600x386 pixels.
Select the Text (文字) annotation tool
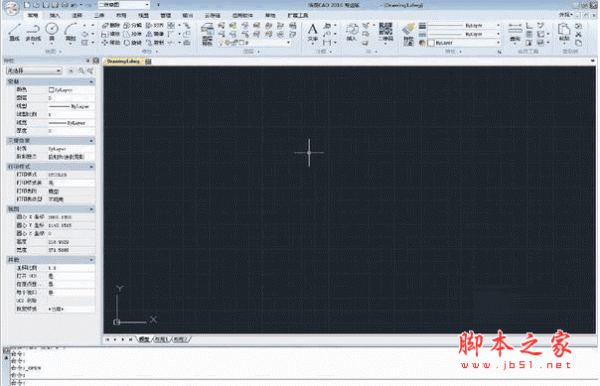[313, 32]
